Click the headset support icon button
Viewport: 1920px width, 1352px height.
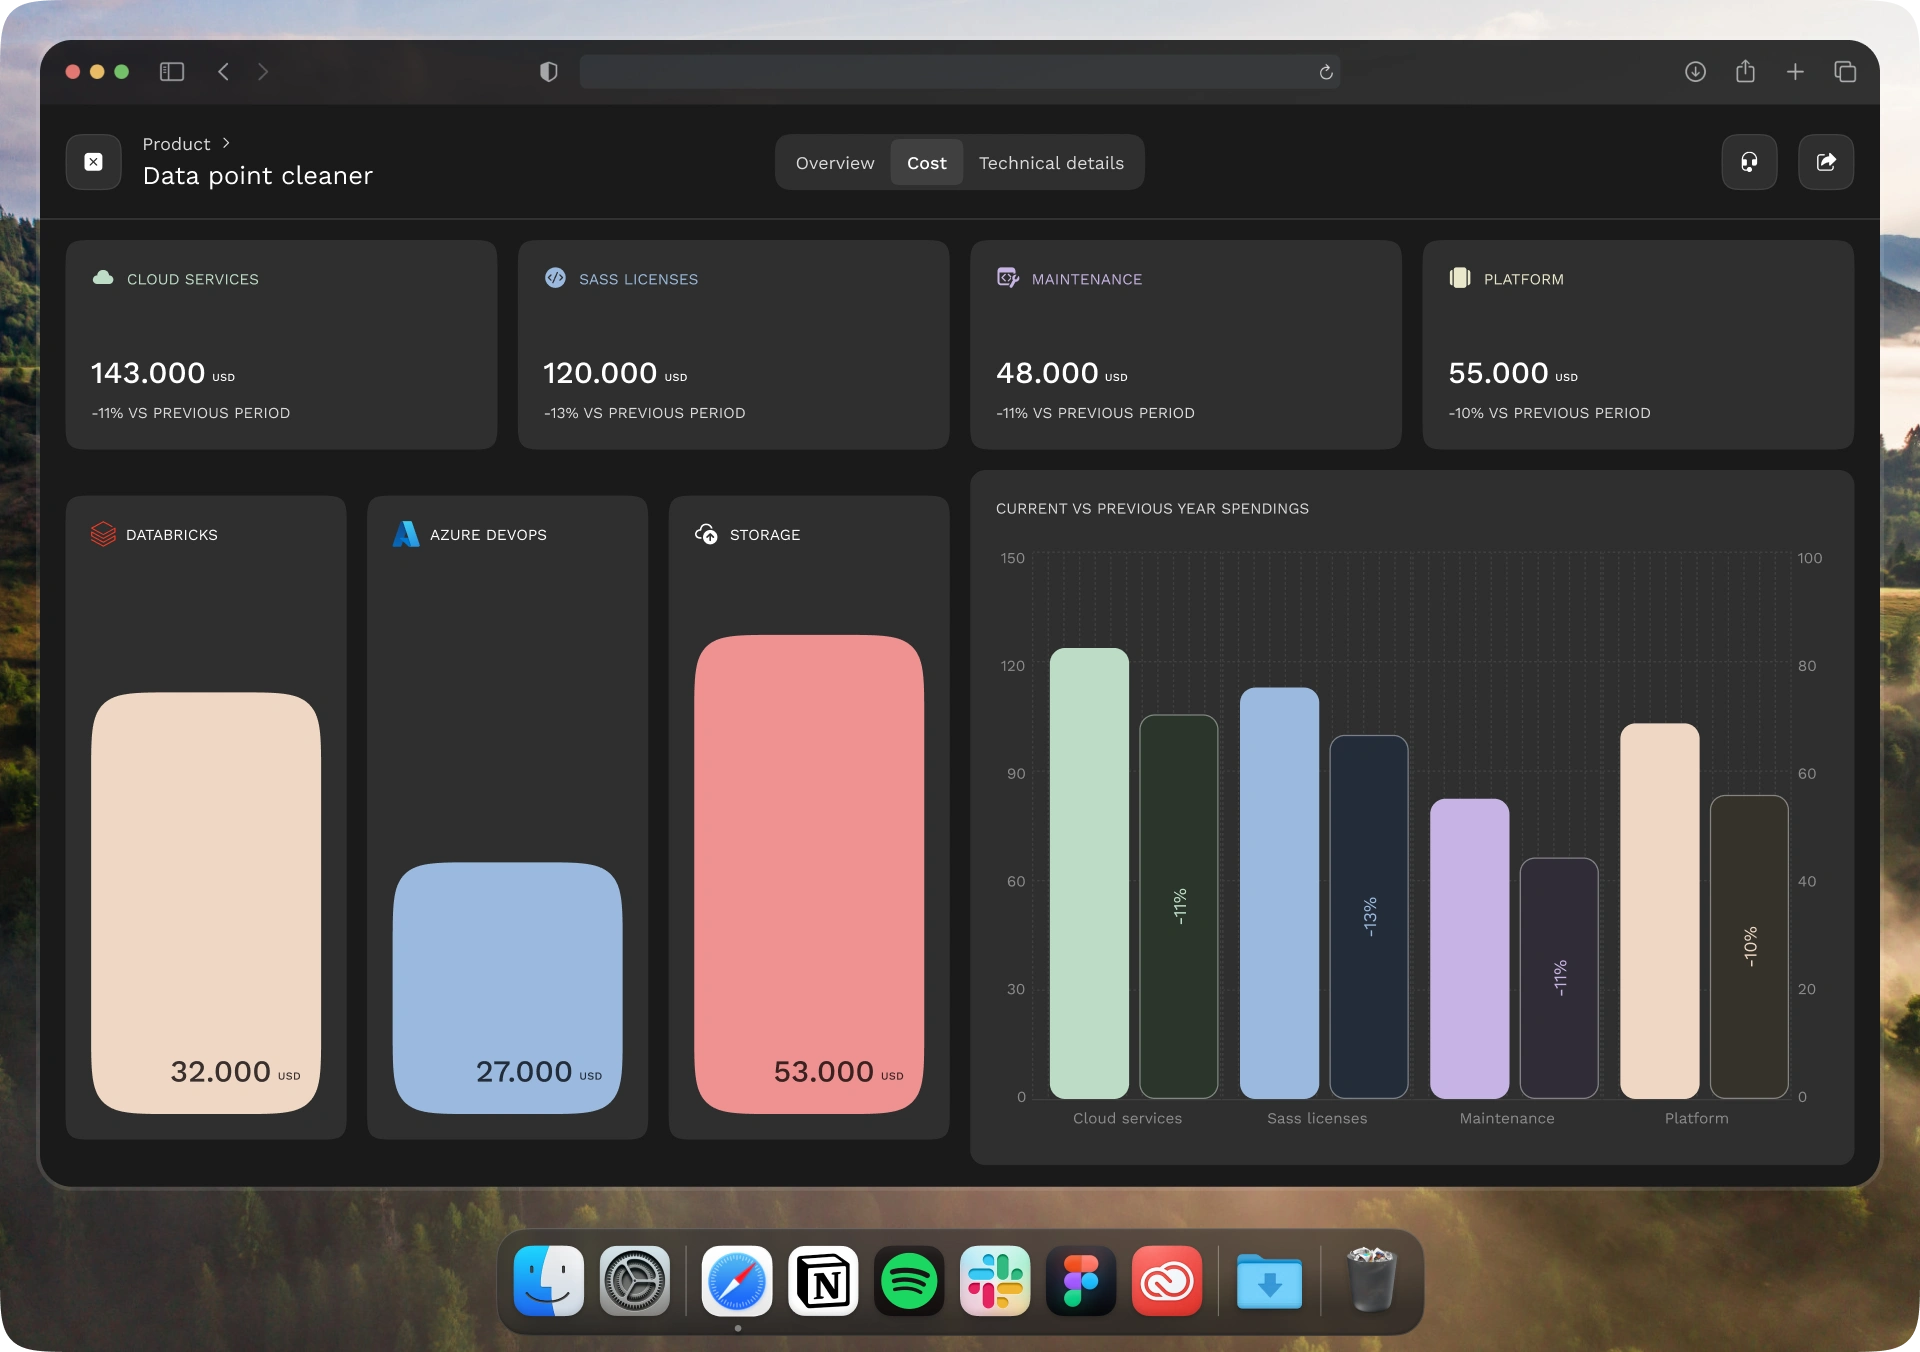coord(1749,162)
